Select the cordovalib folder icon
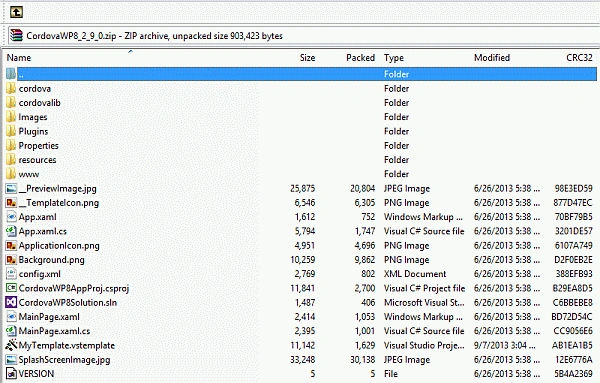The width and height of the screenshot is (600, 383). click(x=11, y=103)
